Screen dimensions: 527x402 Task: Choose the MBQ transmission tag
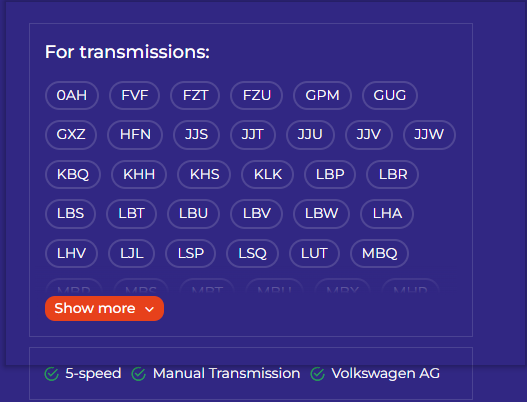pos(379,253)
